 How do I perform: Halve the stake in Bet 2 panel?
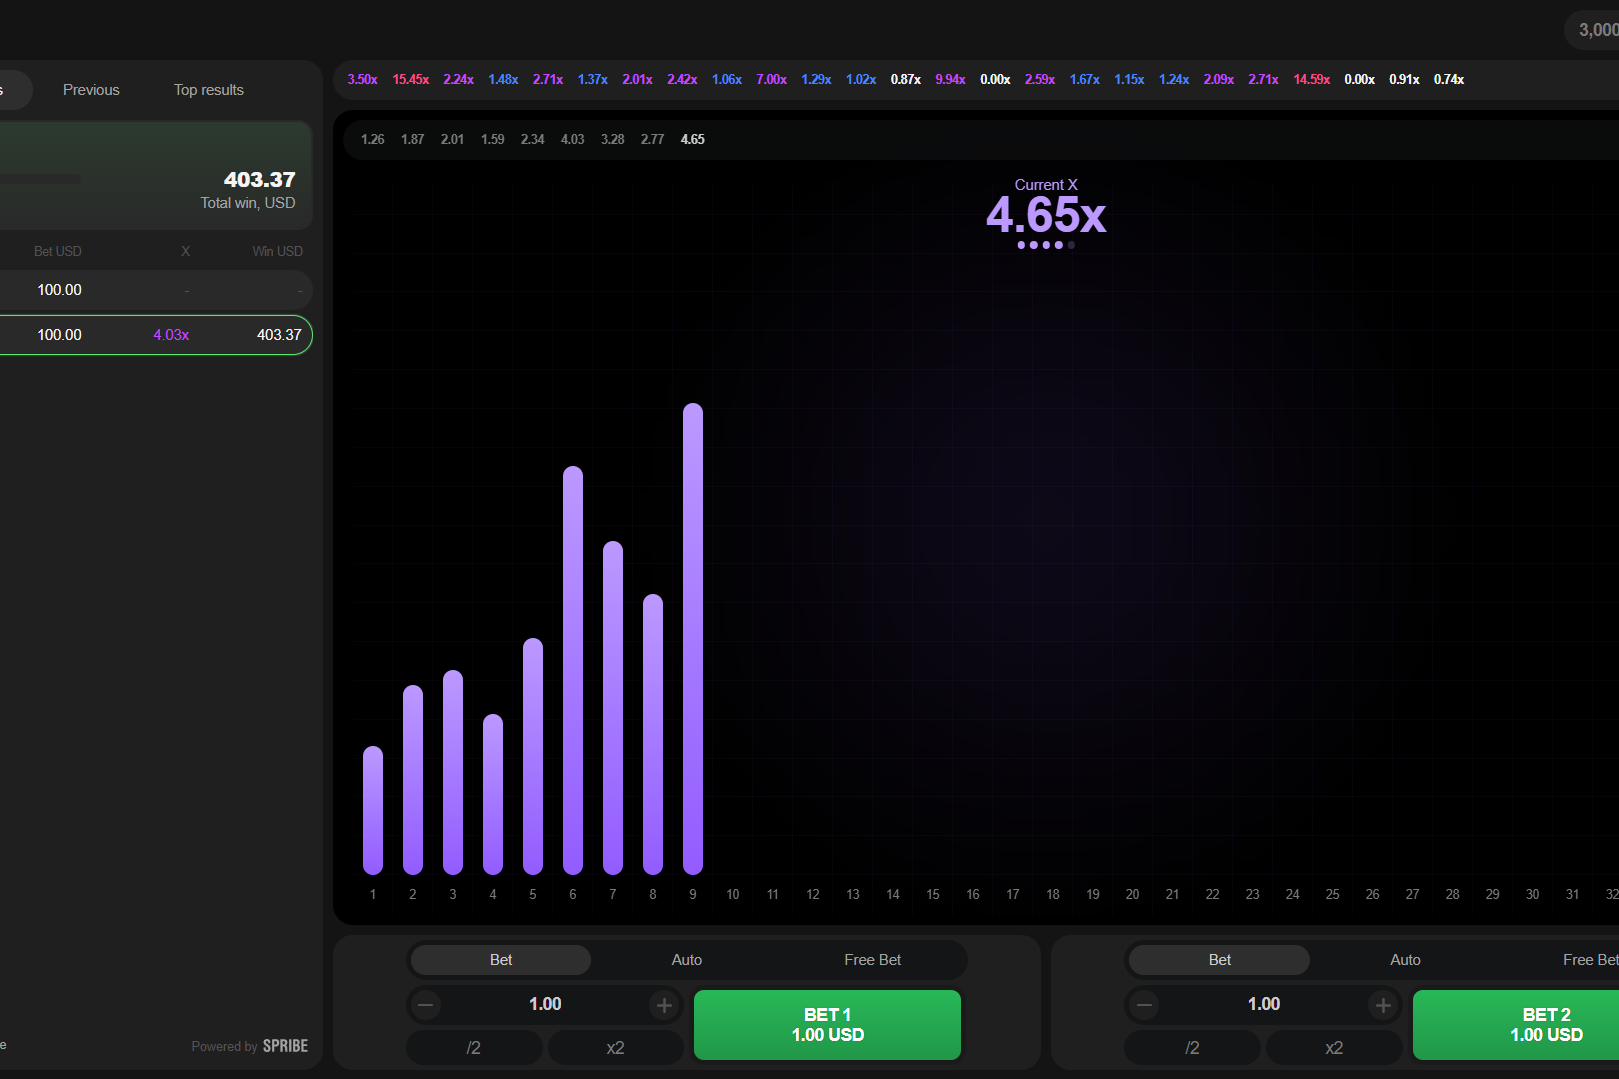(x=1192, y=1047)
